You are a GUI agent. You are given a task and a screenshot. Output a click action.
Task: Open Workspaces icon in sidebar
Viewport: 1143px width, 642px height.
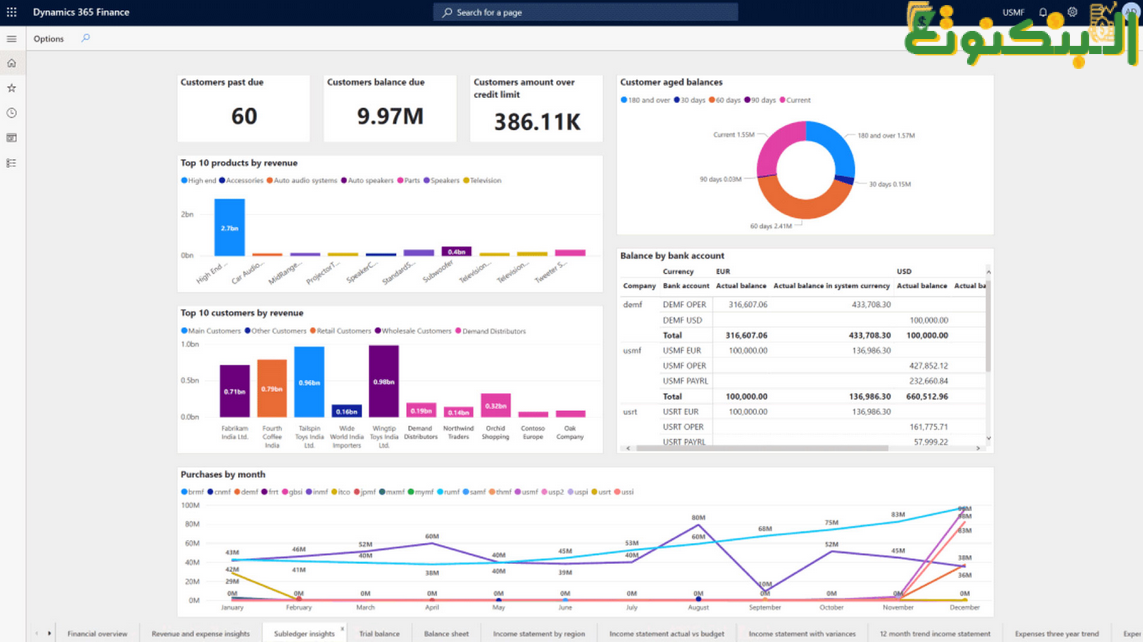tap(12, 138)
